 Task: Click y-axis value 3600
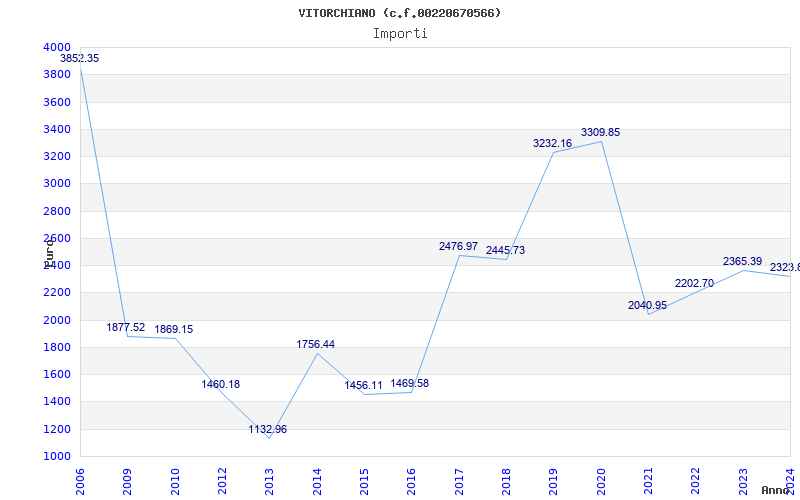click(57, 102)
